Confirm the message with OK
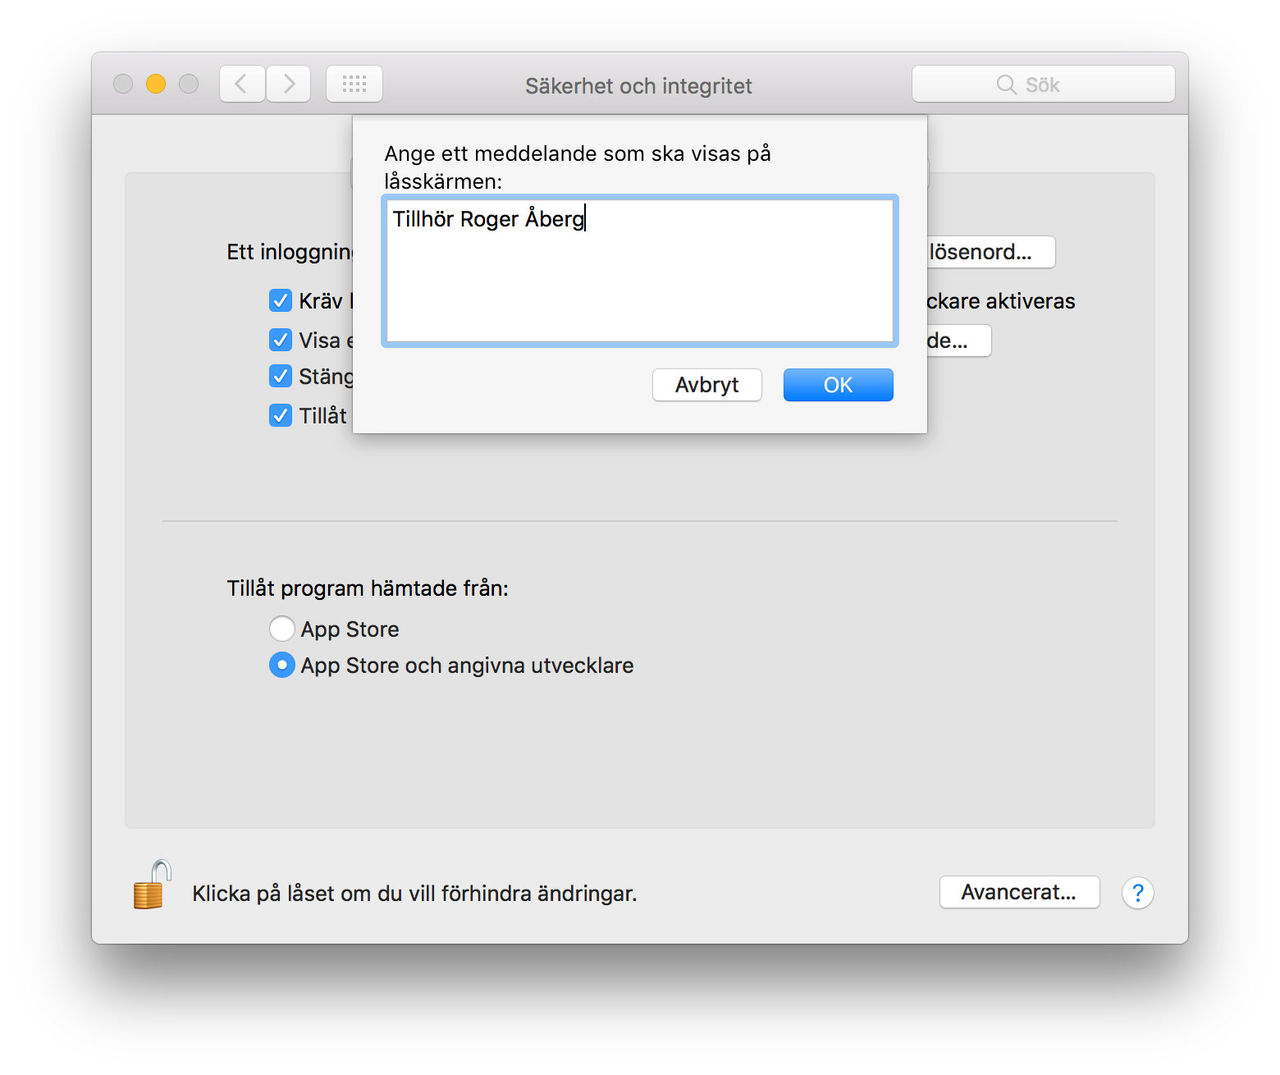 838,385
